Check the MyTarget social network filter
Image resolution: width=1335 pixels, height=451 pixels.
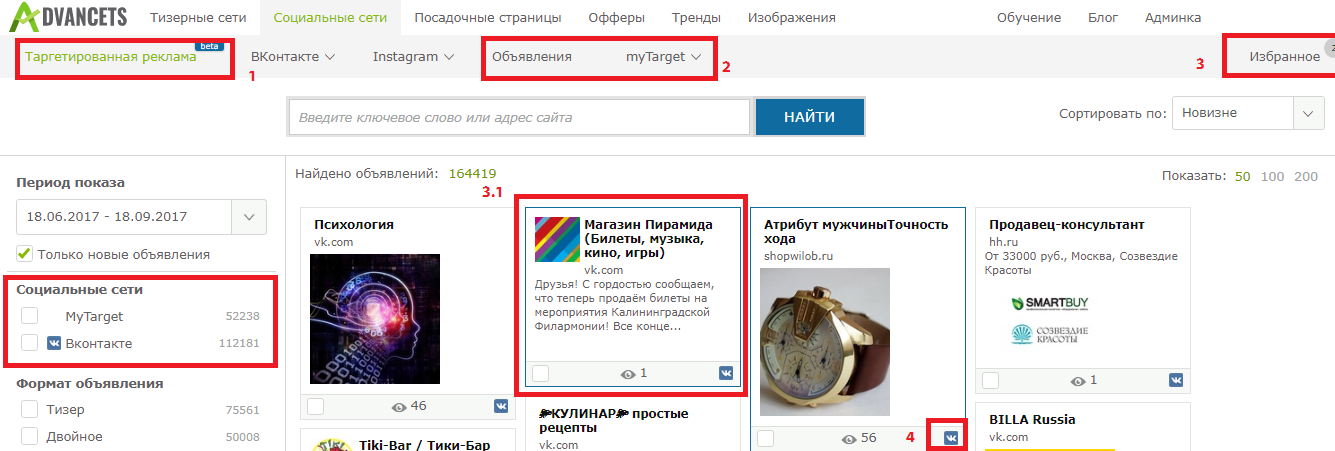tap(30, 316)
